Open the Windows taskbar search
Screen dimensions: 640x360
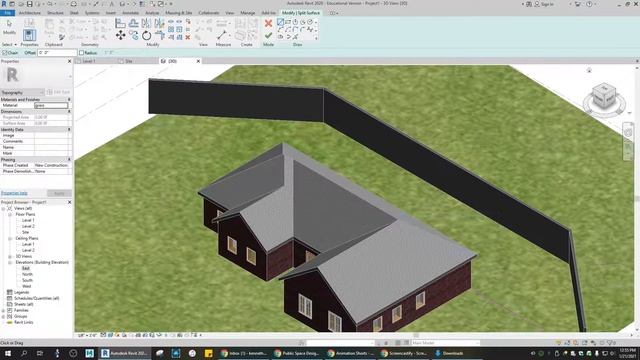click(24, 353)
